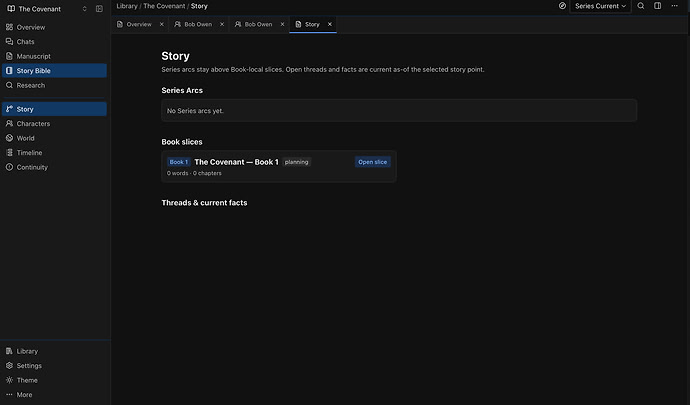Click the Characters people icon

(x=9, y=124)
